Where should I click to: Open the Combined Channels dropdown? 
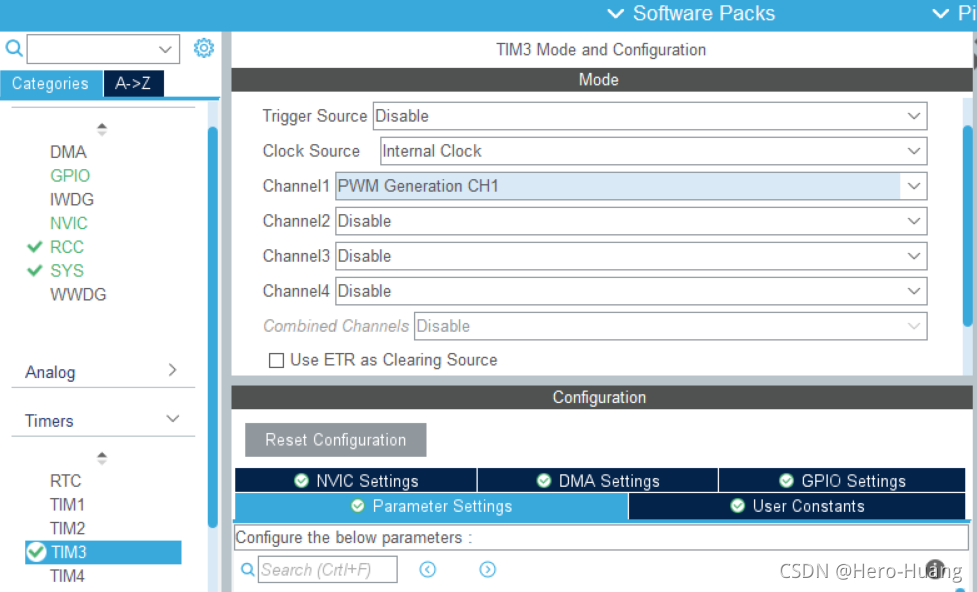[670, 326]
